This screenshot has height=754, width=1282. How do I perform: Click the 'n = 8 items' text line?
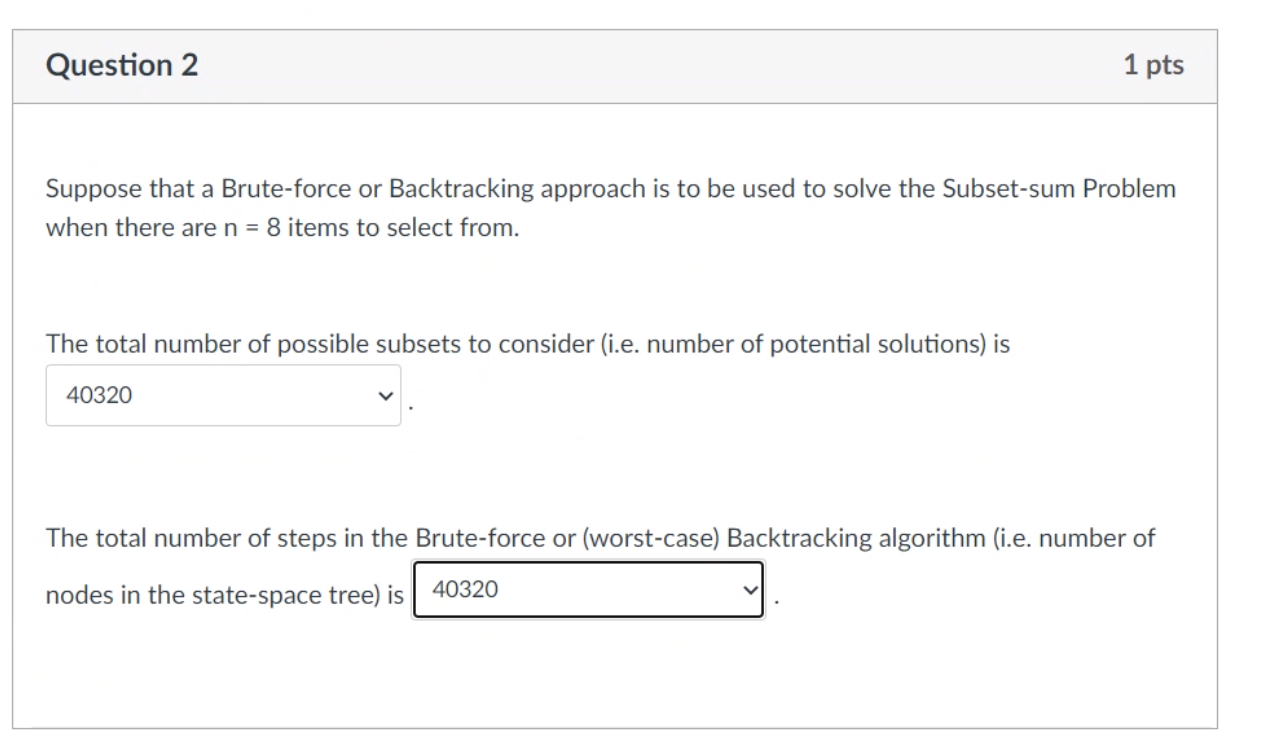283,228
